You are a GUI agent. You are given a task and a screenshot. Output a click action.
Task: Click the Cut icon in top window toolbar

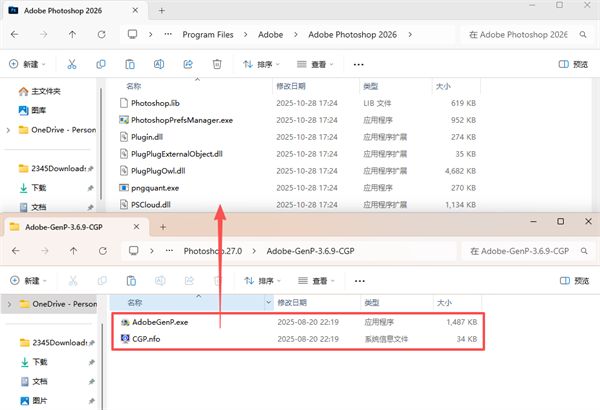pyautogui.click(x=72, y=64)
